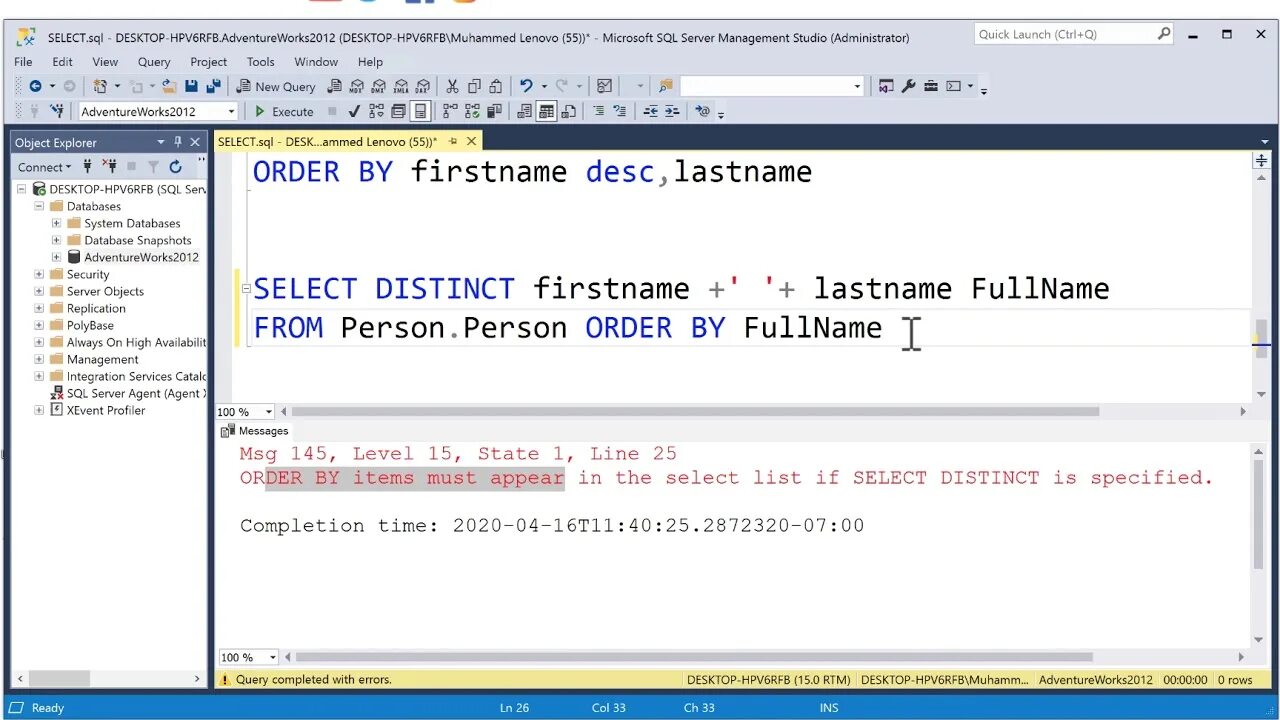Click the Change Connection plug icon
Image resolution: width=1280 pixels, height=720 pixels.
tap(57, 111)
